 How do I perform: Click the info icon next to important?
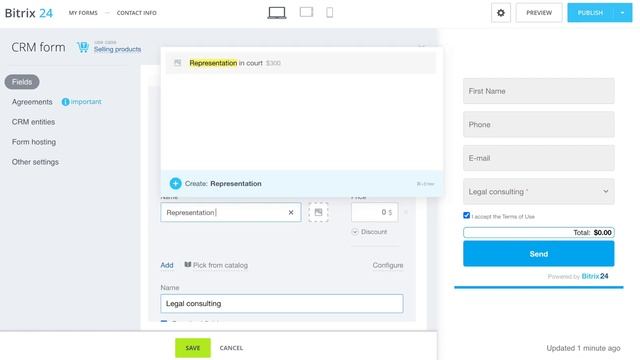(65, 102)
